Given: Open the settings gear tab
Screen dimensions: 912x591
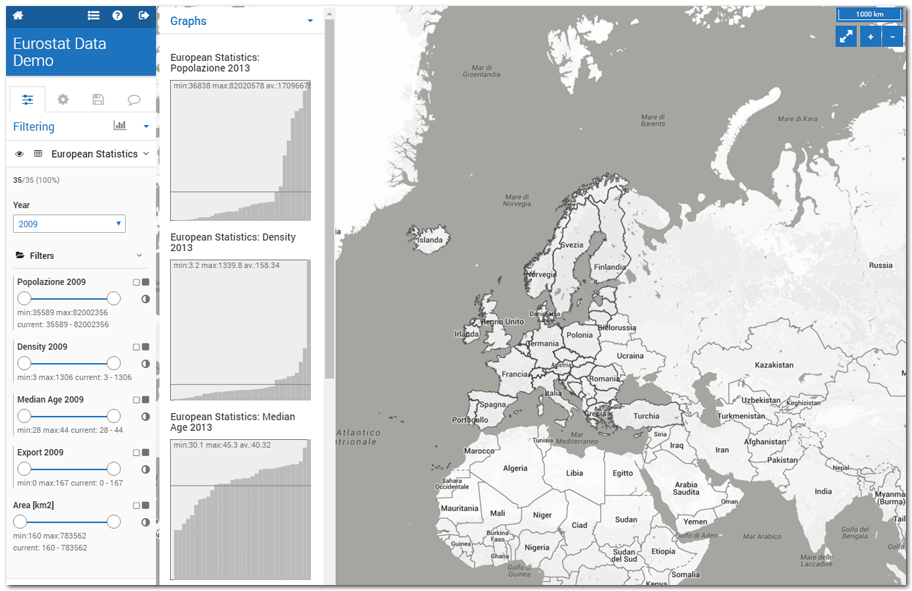Looking at the screenshot, I should [x=63, y=99].
